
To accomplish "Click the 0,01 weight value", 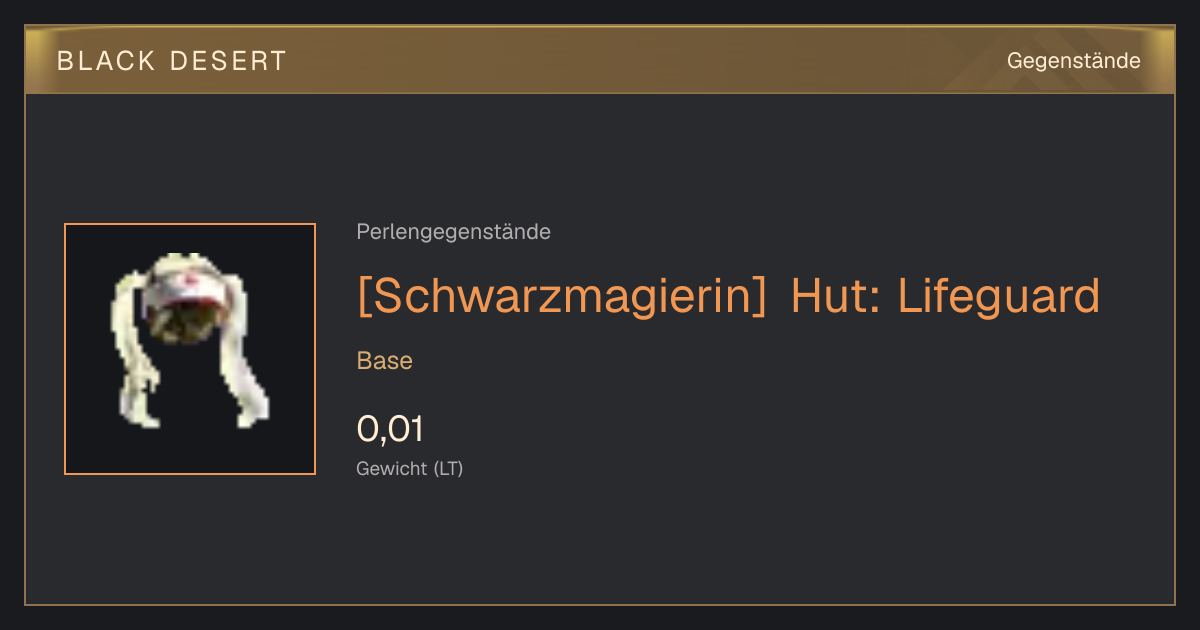I will click(390, 429).
